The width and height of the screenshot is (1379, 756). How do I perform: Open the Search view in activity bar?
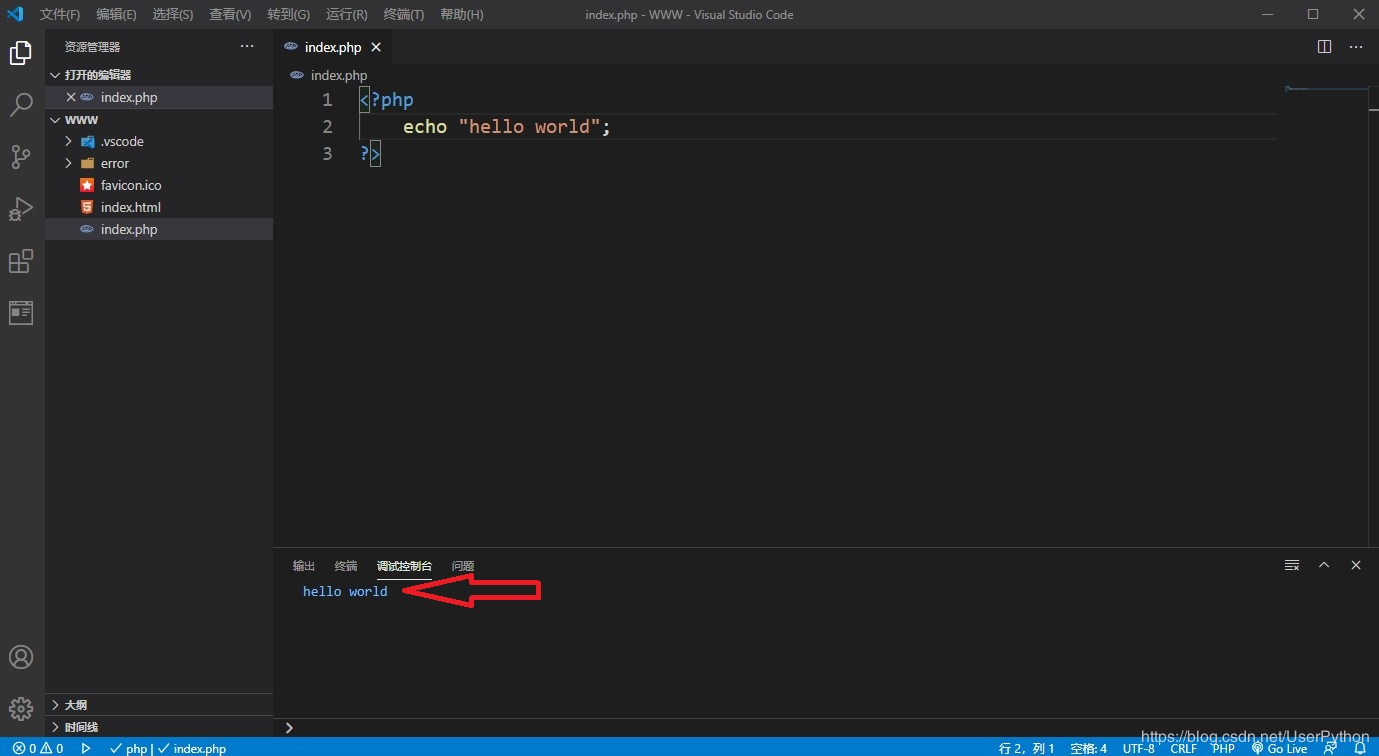tap(21, 105)
